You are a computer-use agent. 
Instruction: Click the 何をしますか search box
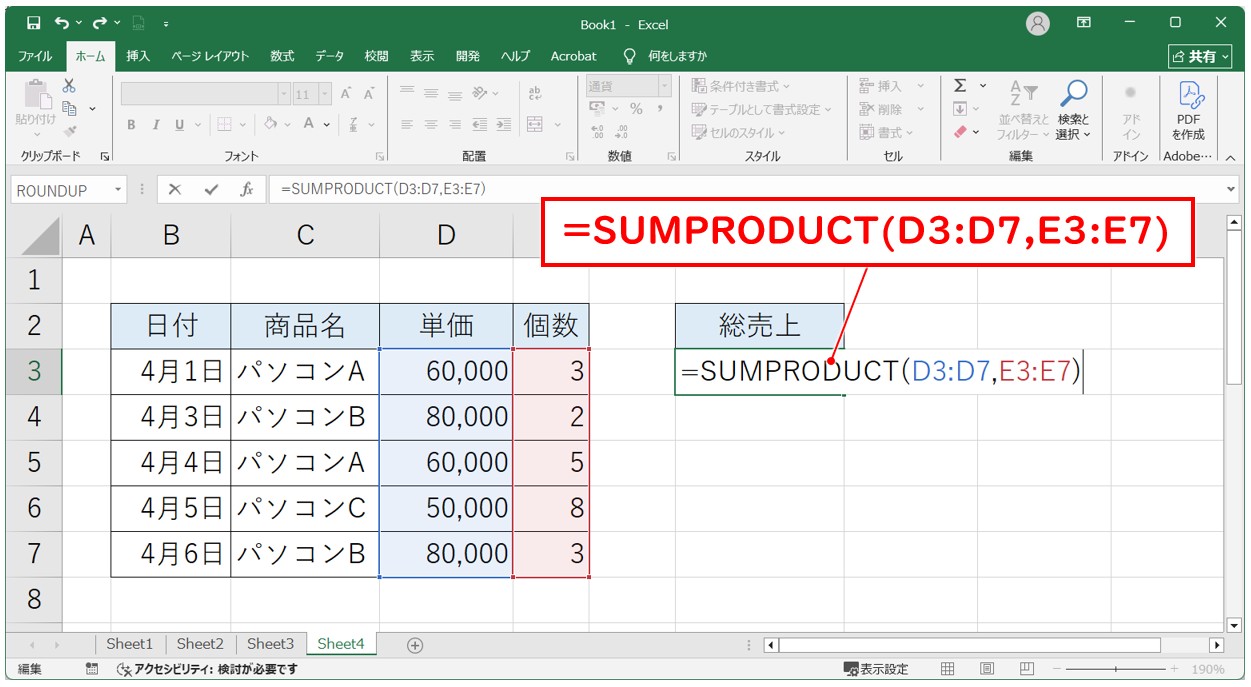pyautogui.click(x=677, y=56)
